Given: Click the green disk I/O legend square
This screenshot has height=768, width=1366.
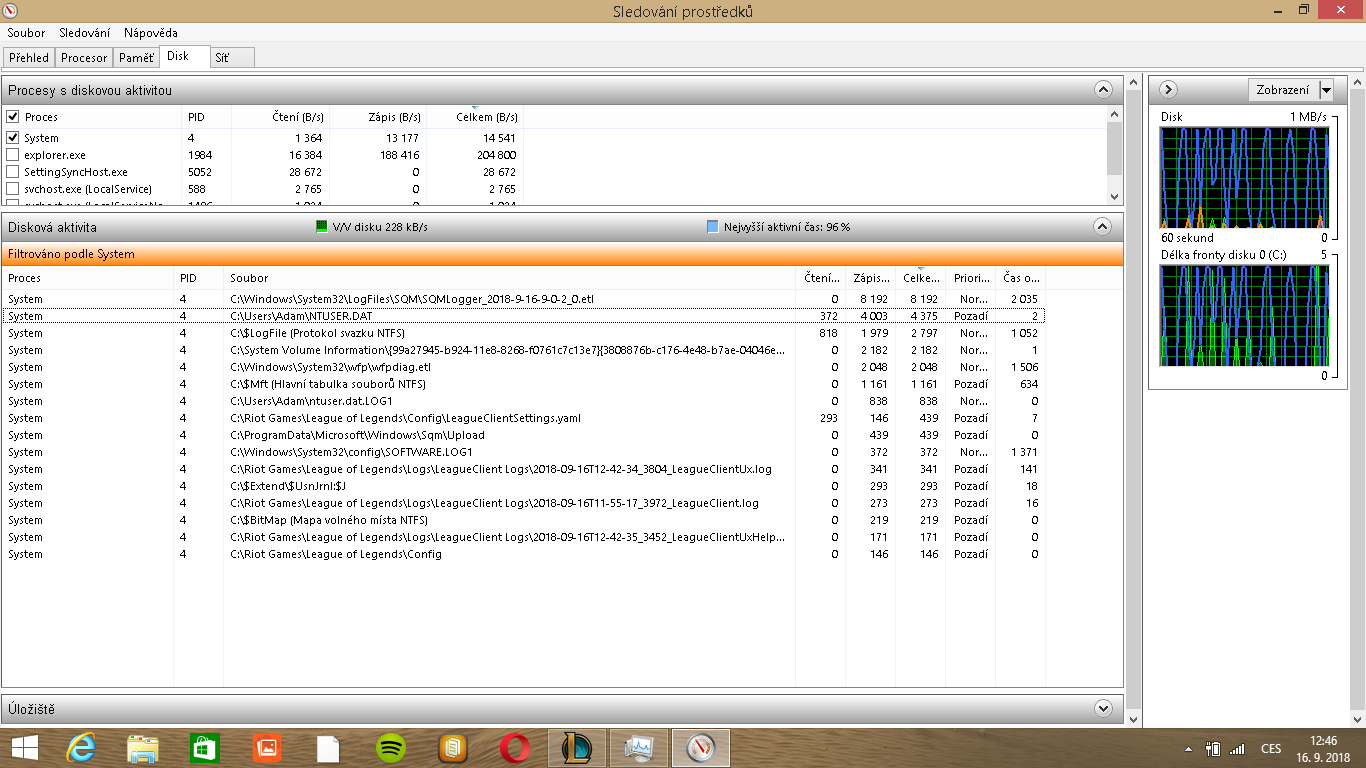Looking at the screenshot, I should pos(322,227).
